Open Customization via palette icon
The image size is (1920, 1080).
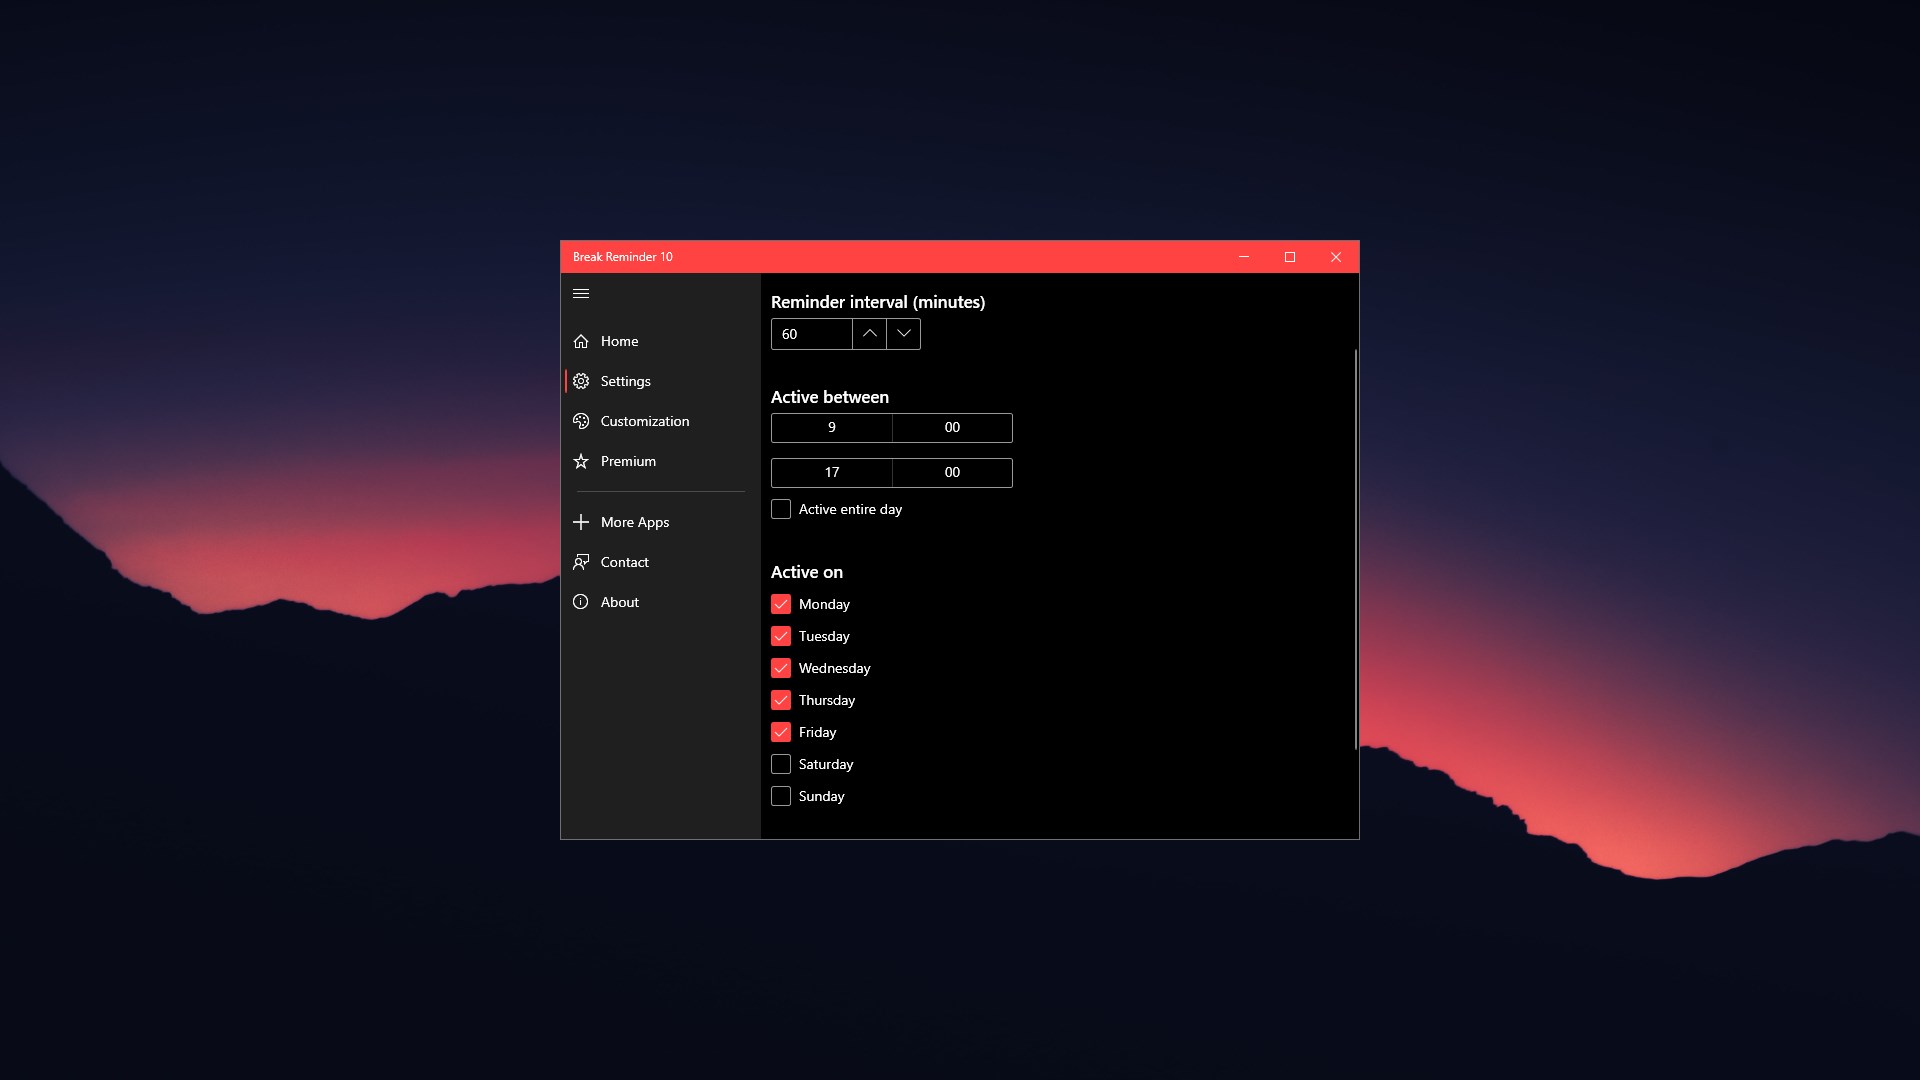click(x=581, y=421)
